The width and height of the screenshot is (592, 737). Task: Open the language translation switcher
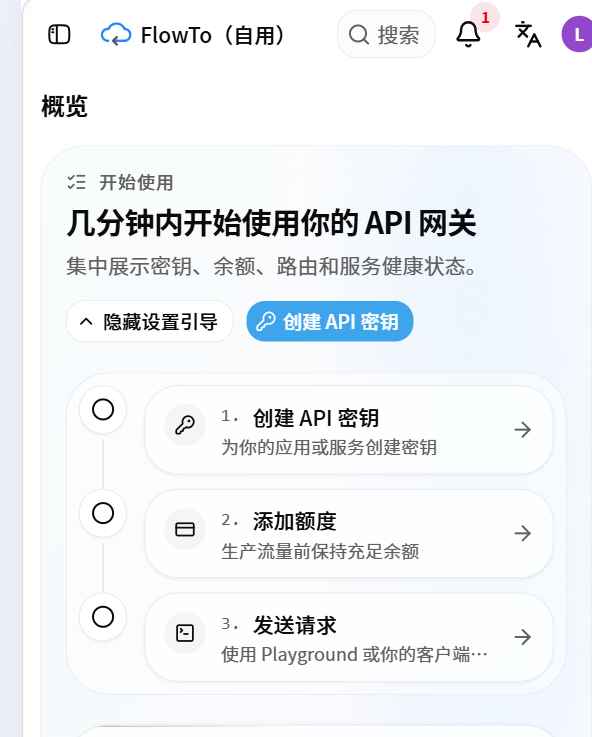pyautogui.click(x=528, y=34)
